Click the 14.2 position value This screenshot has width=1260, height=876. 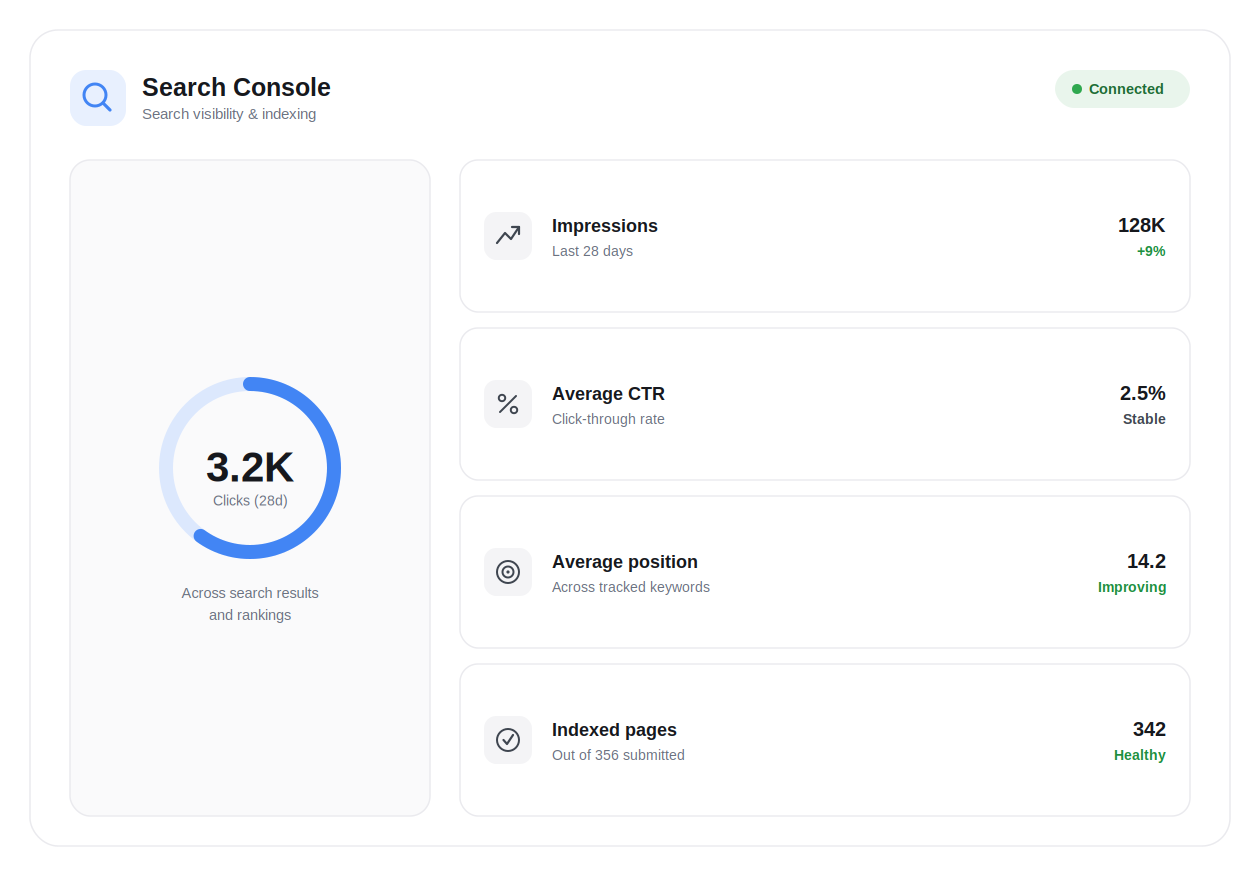[1146, 561]
